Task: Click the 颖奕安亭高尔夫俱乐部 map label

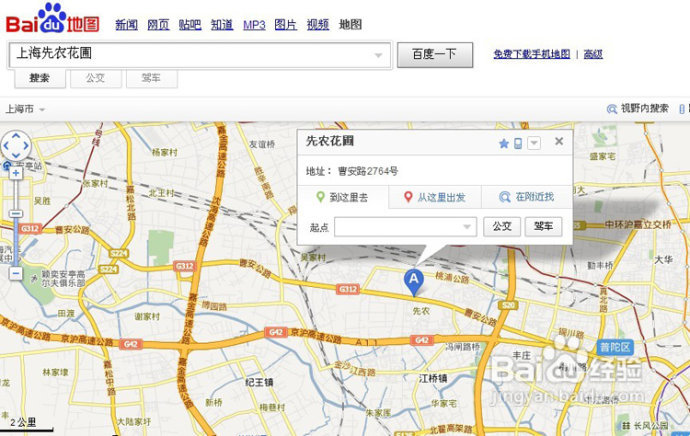Action: 63,279
